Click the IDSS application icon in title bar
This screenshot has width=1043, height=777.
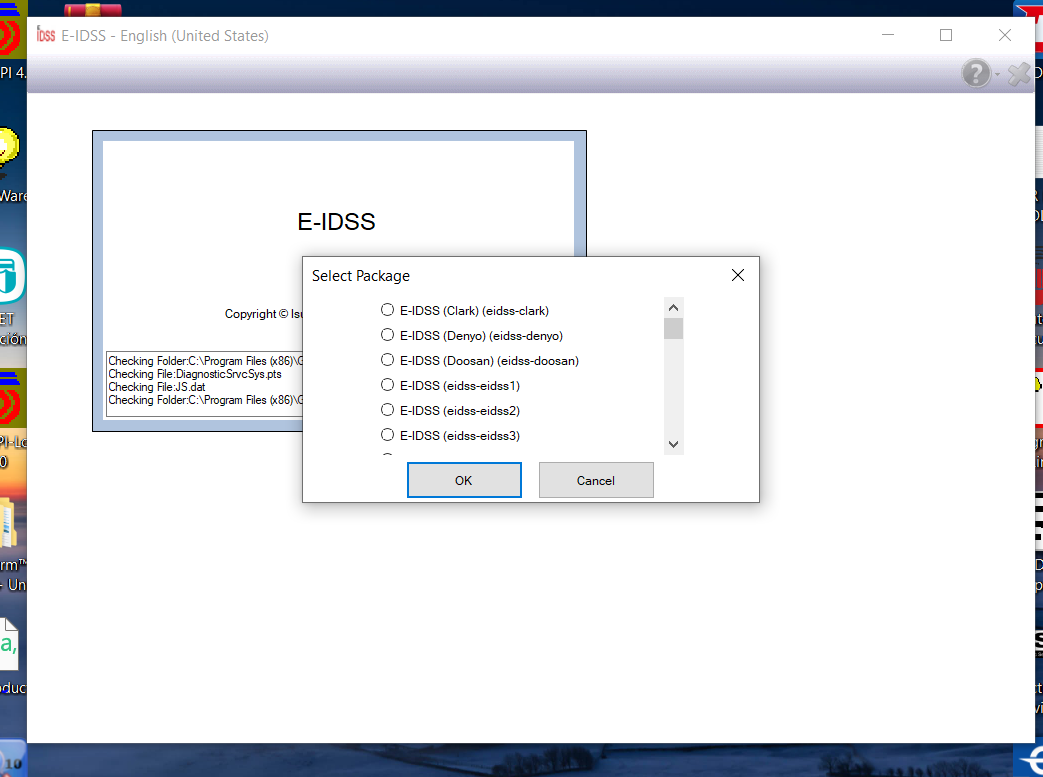coord(46,35)
